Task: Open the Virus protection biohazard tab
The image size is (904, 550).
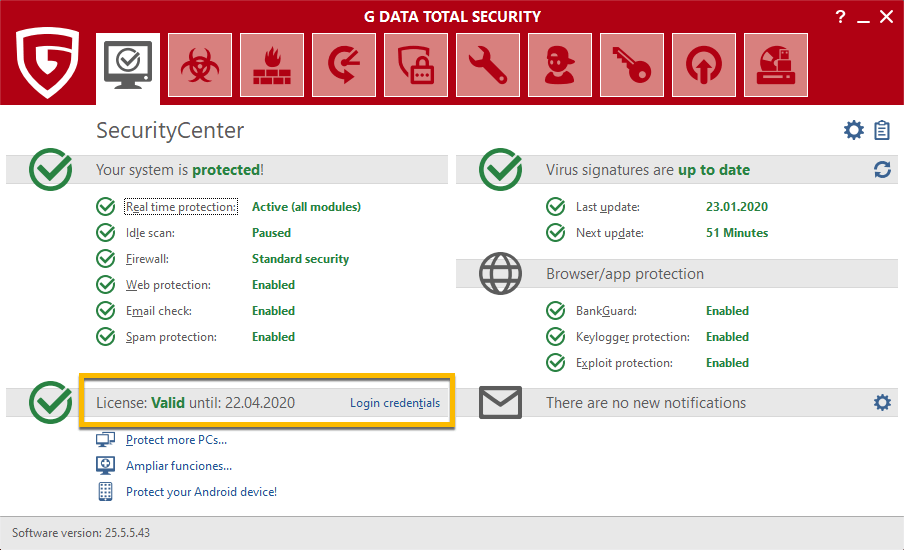Action: pos(200,65)
